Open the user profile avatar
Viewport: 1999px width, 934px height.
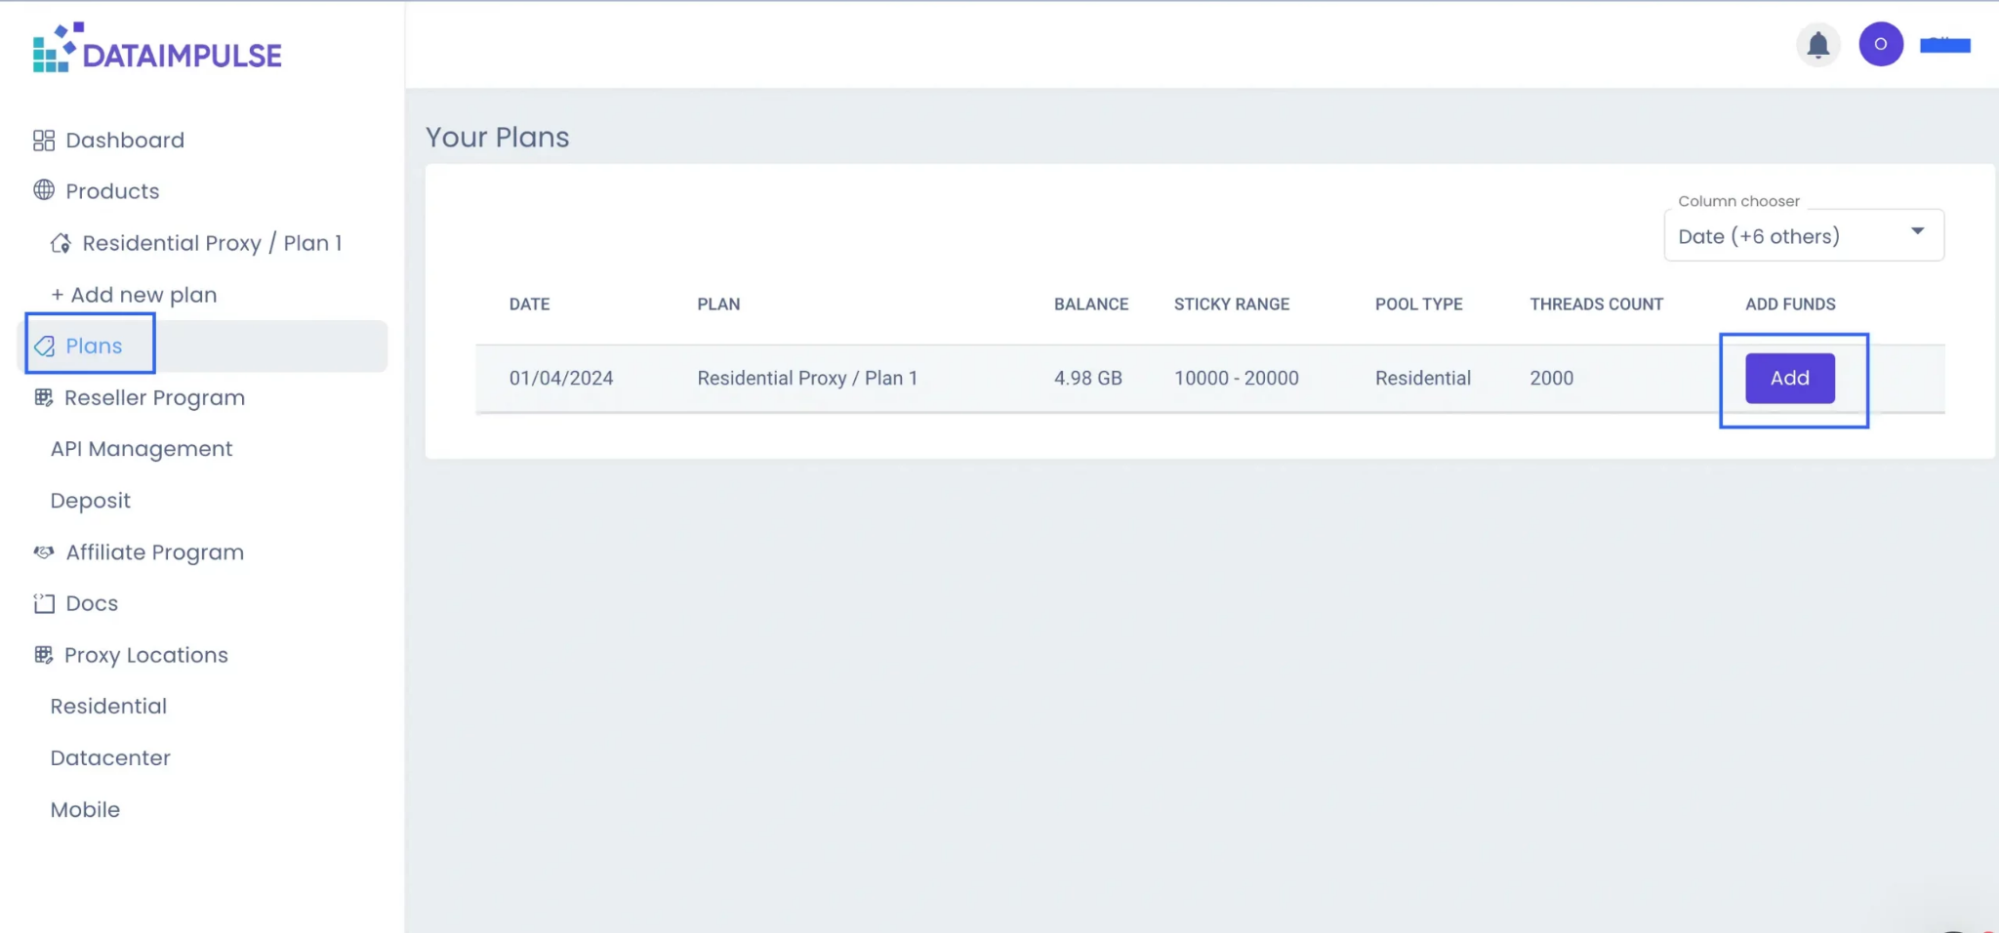tap(1880, 45)
